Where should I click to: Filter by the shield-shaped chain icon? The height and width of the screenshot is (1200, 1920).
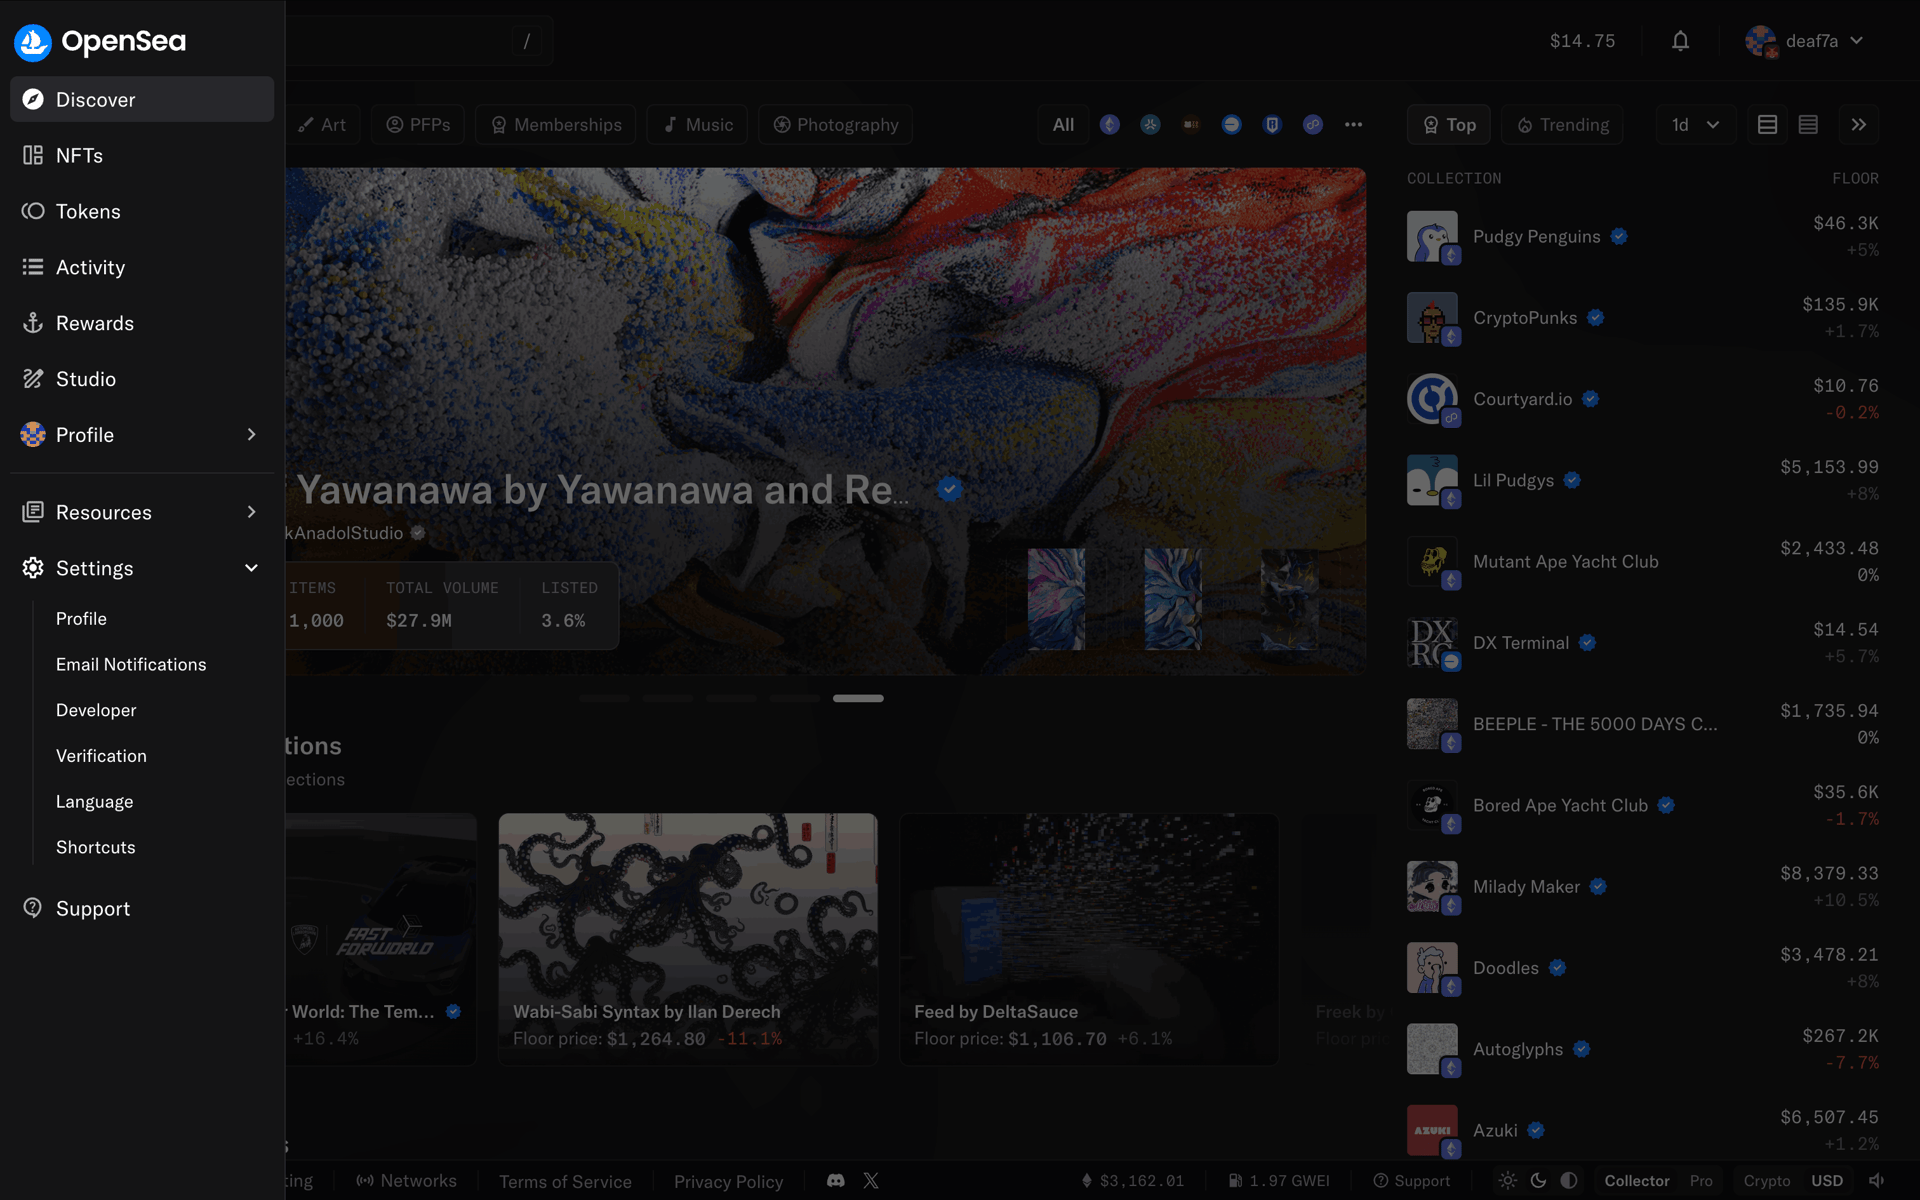point(1272,125)
